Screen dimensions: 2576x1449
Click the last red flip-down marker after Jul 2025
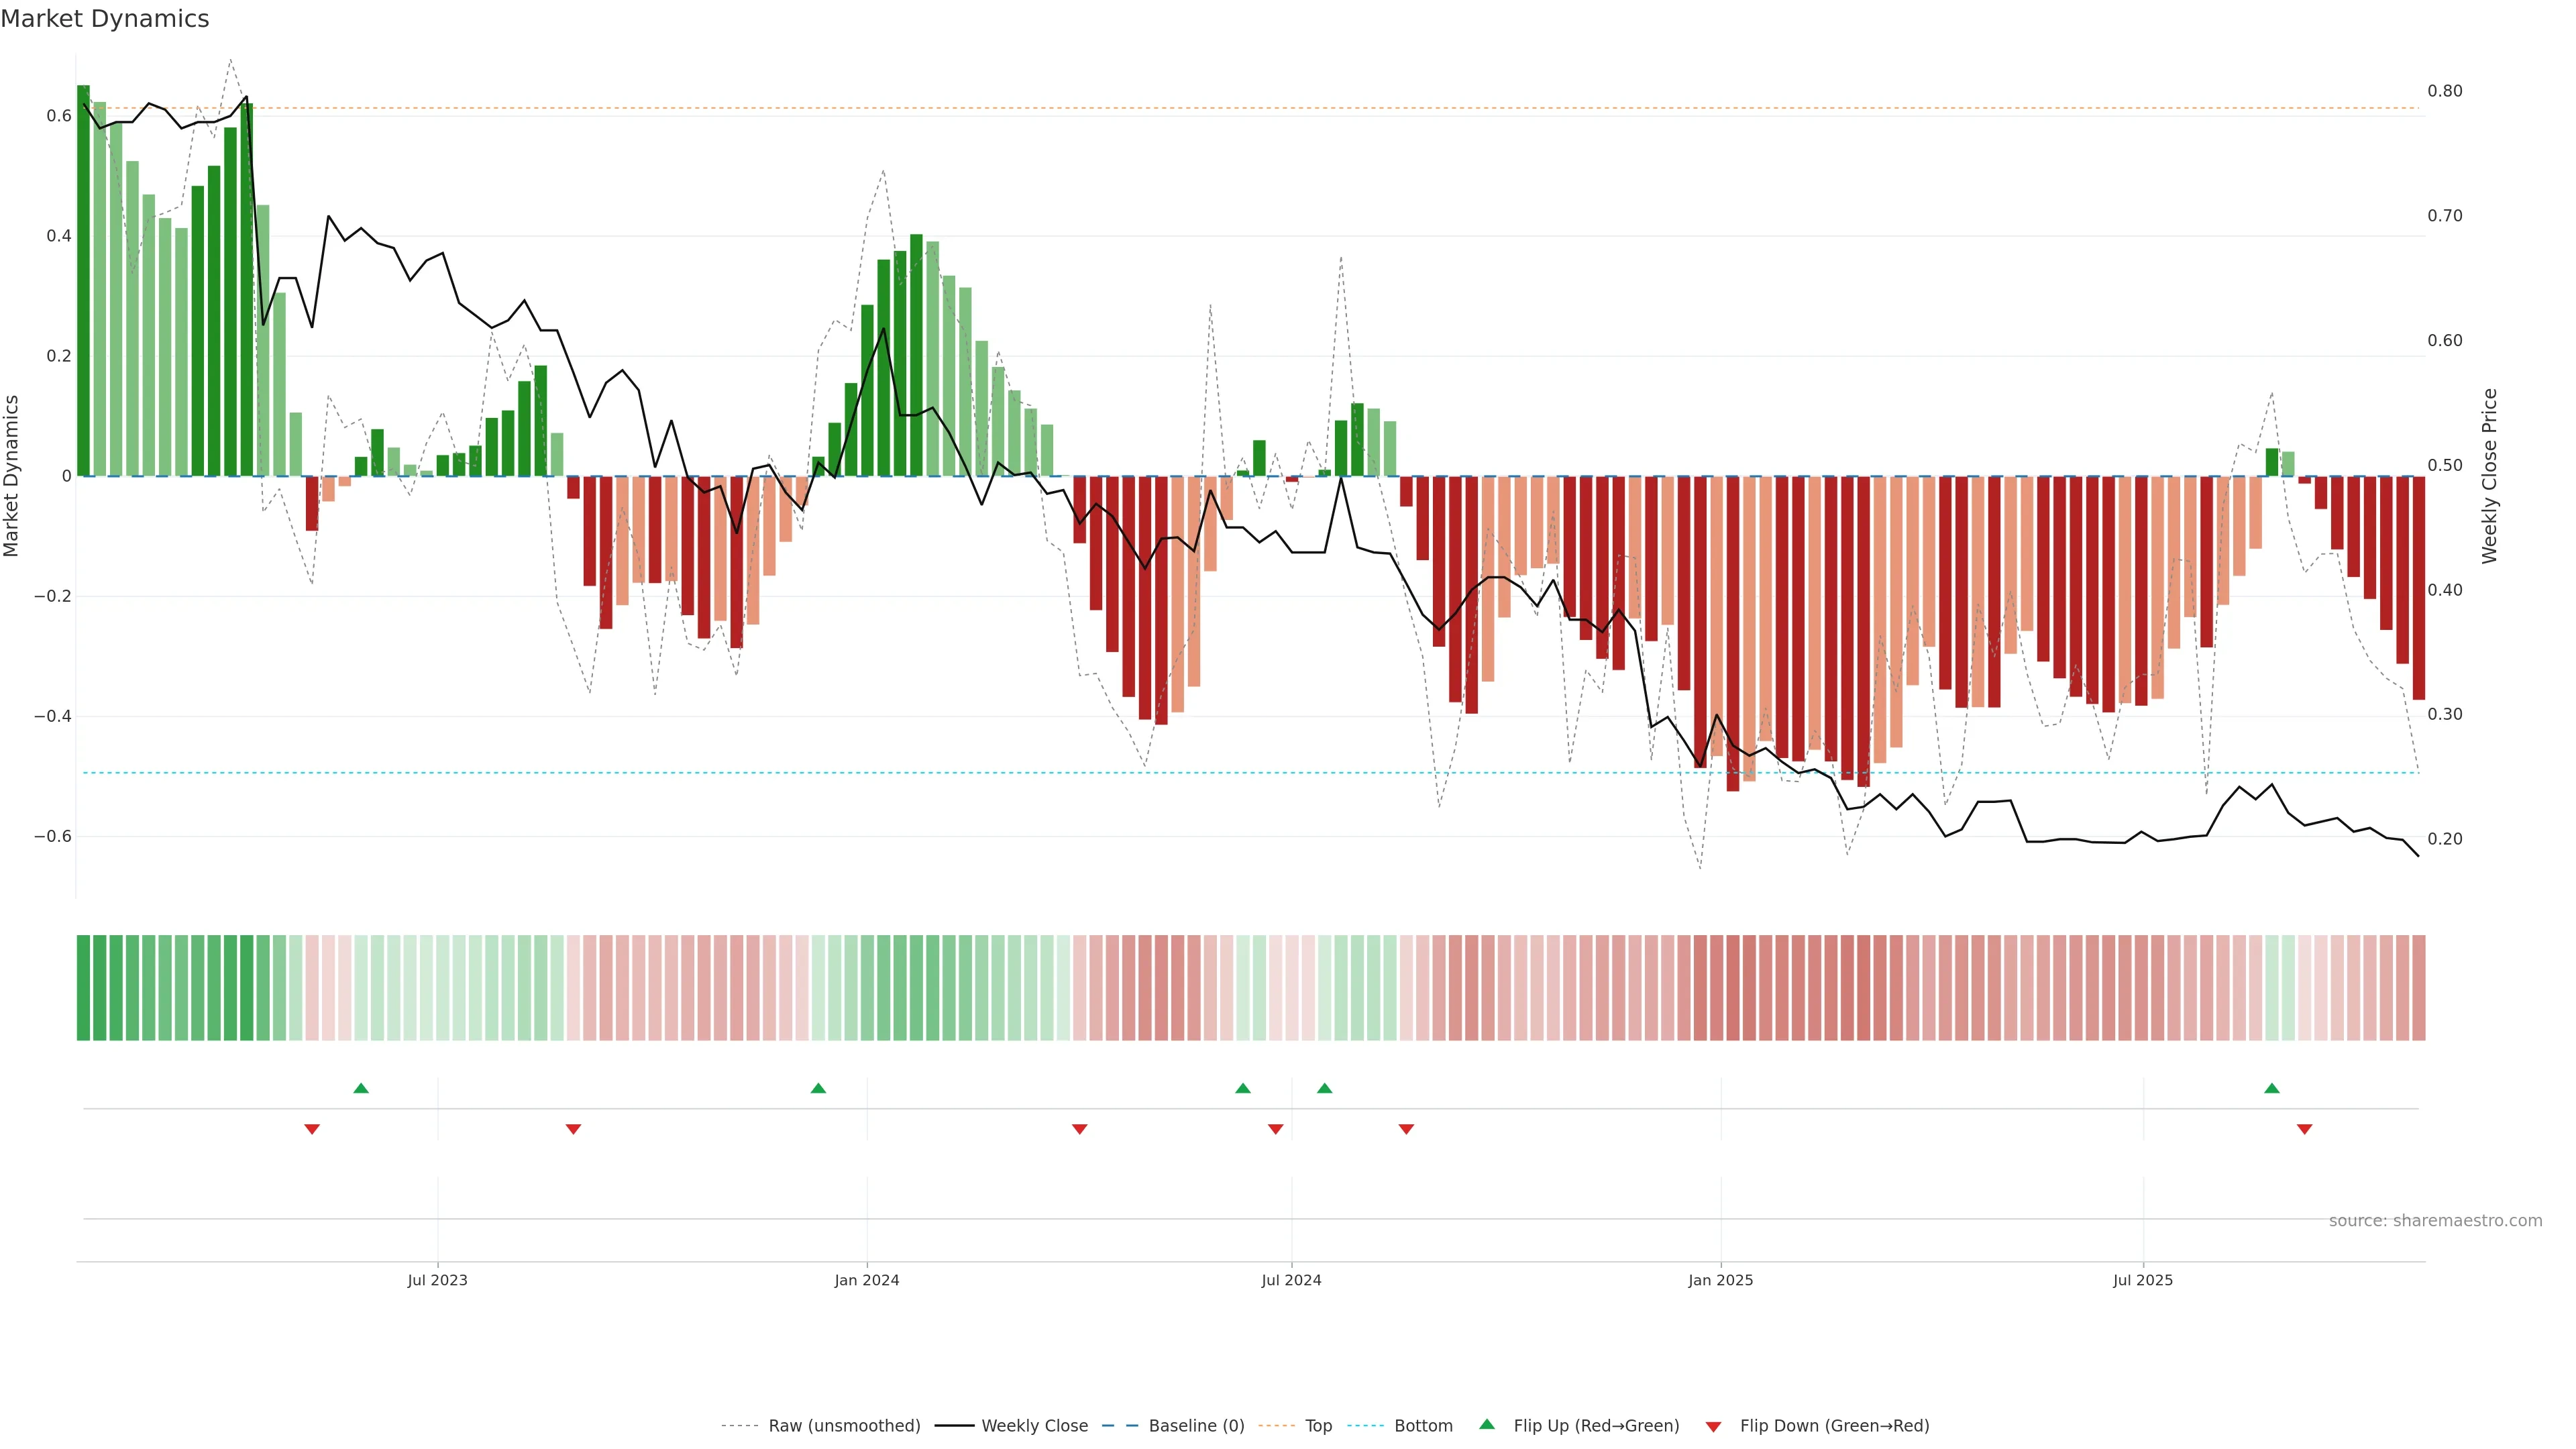[2304, 1129]
